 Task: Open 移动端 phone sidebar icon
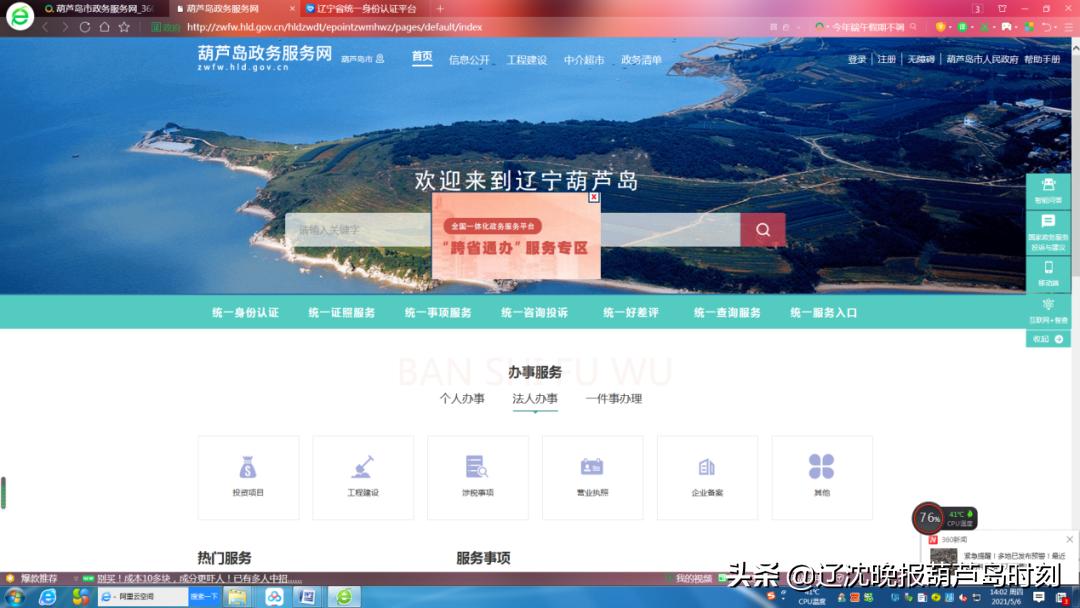click(1048, 273)
